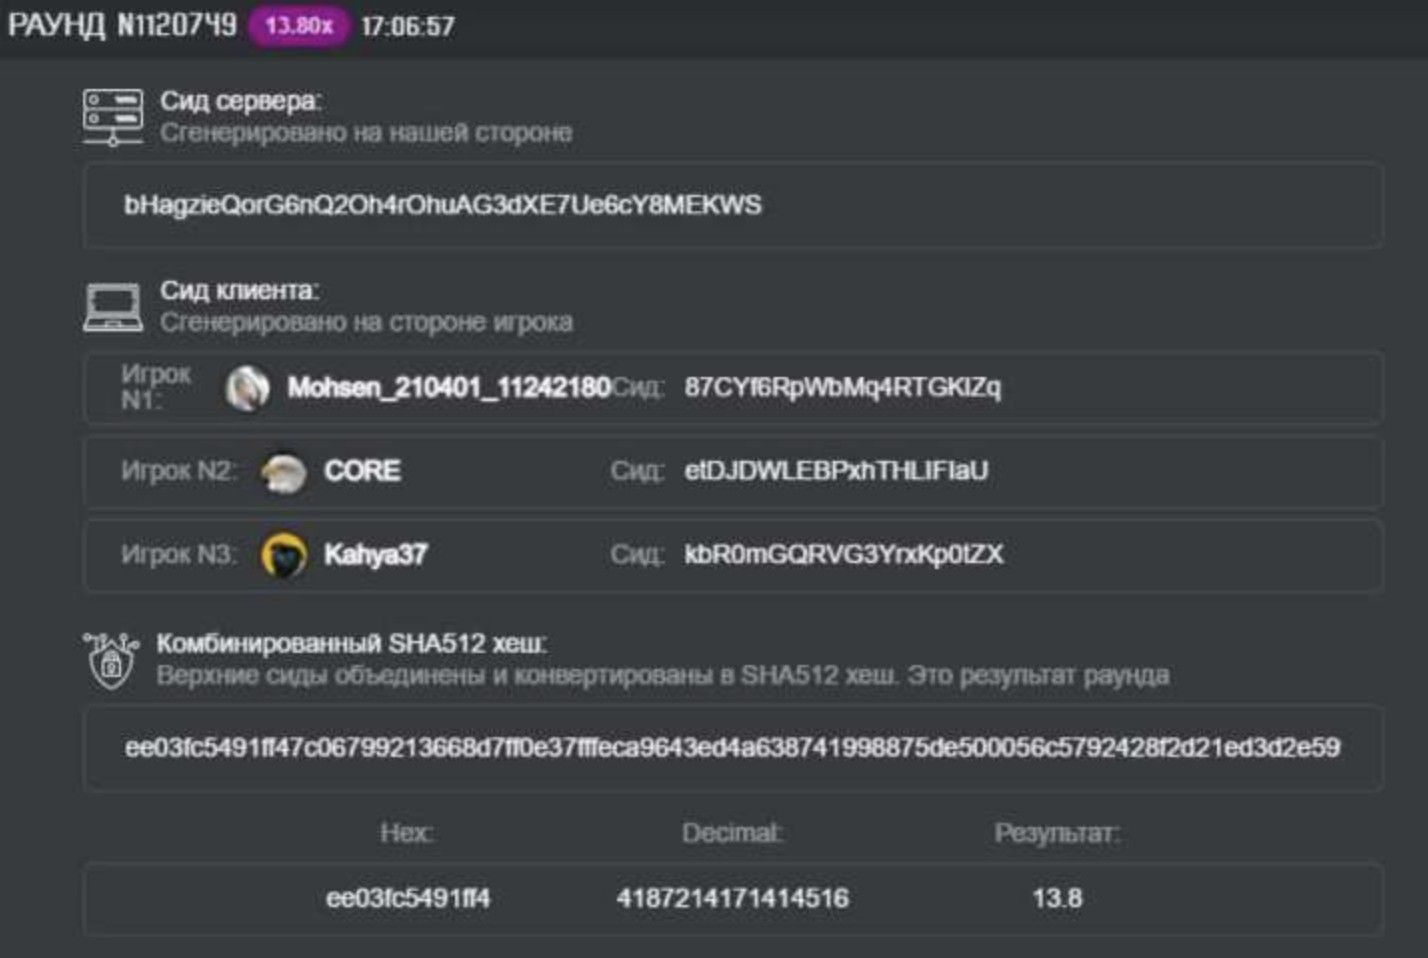1428x958 pixels.
Task: Click the client seed laptop icon
Action: (x=113, y=307)
